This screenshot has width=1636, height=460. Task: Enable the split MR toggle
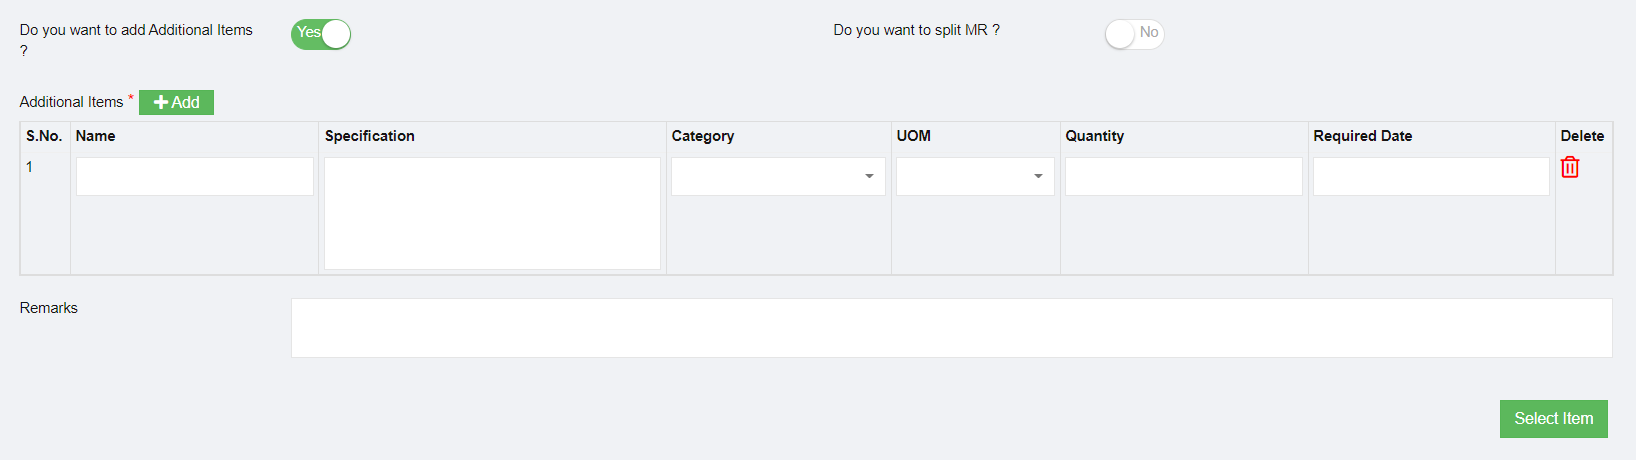point(1134,34)
